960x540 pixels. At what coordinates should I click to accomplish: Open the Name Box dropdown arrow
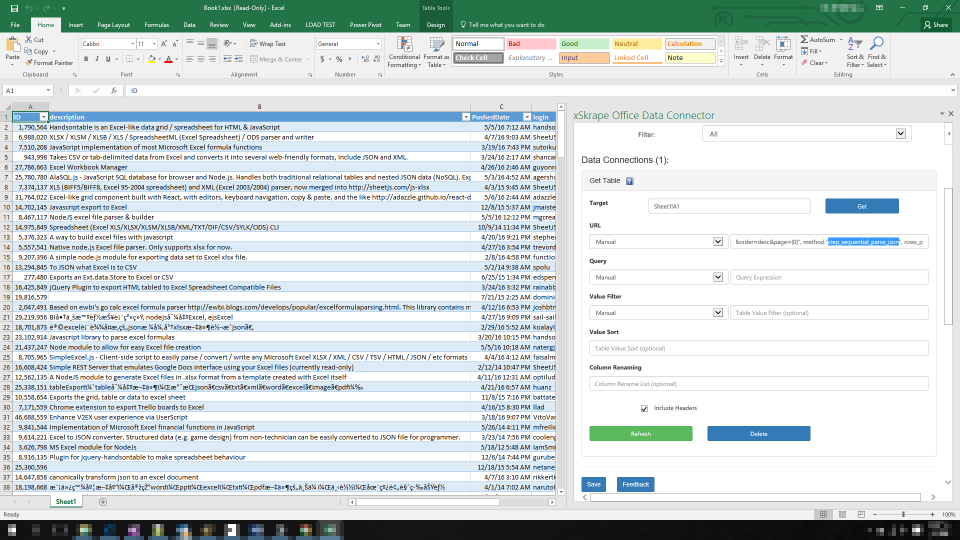tap(48, 91)
